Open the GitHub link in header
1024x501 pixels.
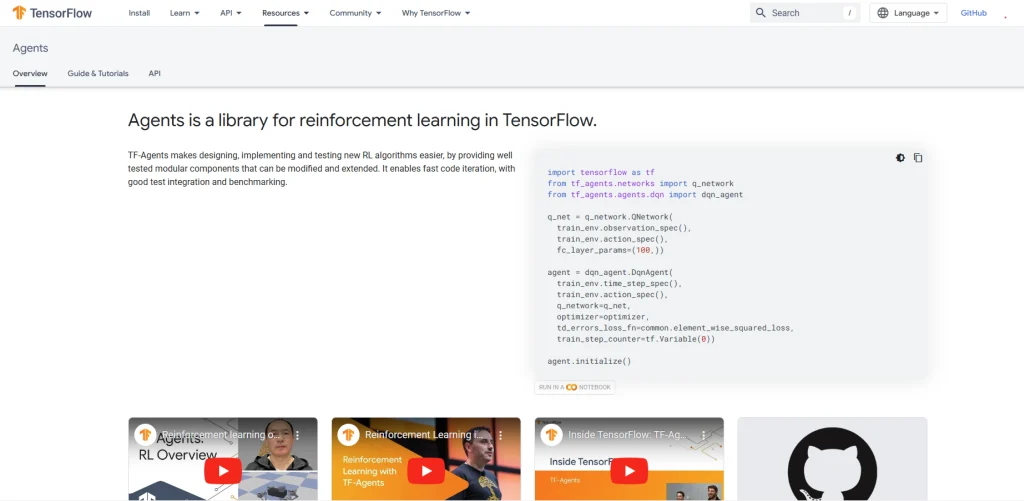click(x=973, y=13)
